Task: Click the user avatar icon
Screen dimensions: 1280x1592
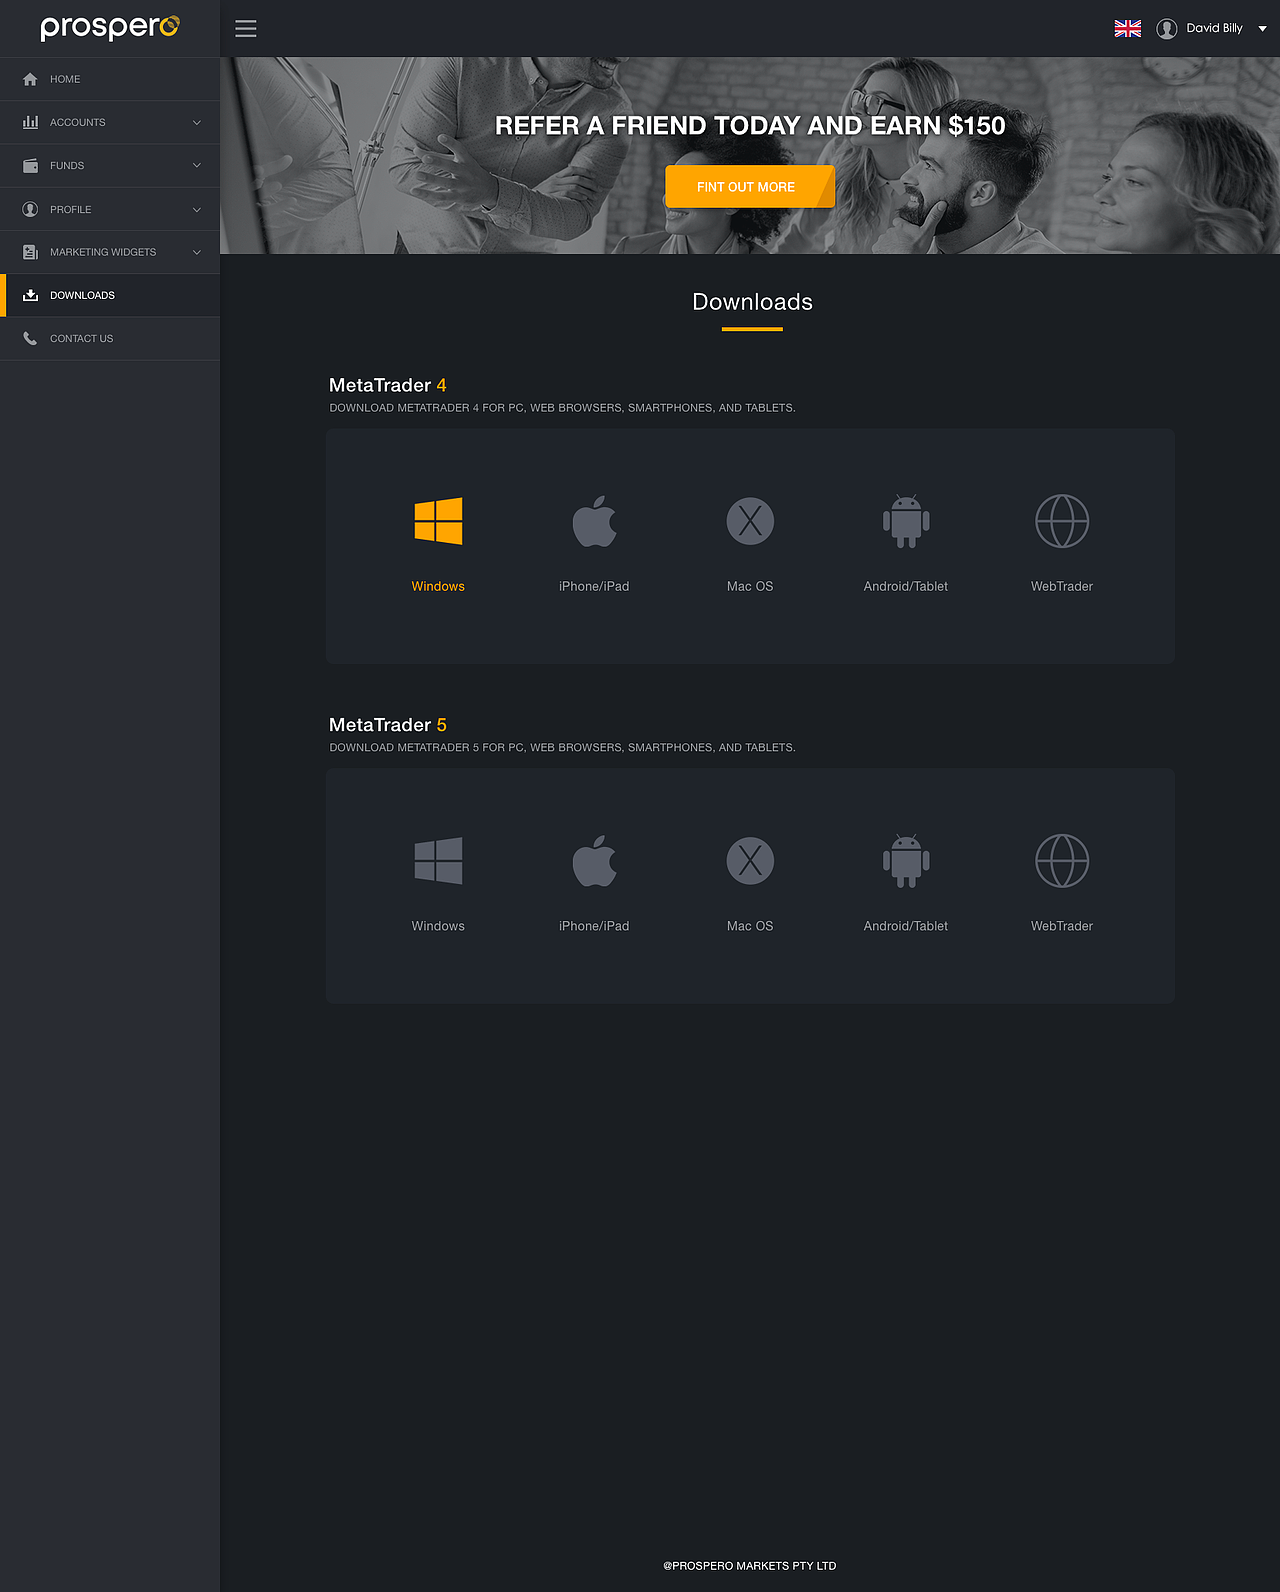Action: tap(1167, 28)
